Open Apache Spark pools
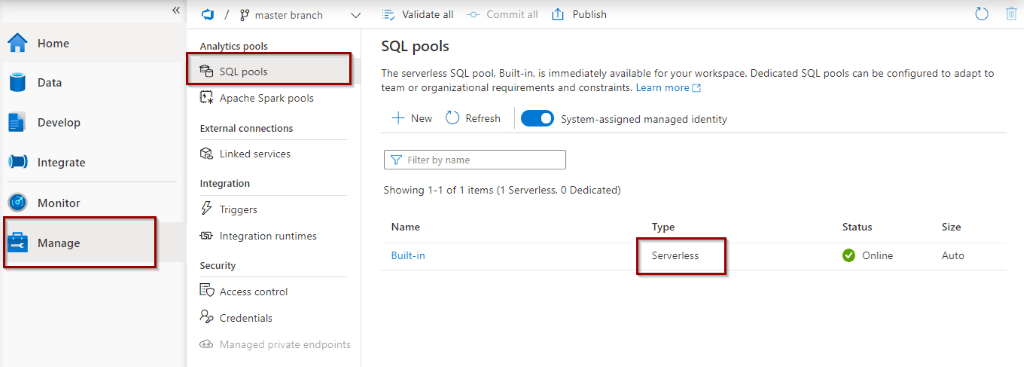Screen dimensions: 1024x367 pyautogui.click(x=266, y=98)
